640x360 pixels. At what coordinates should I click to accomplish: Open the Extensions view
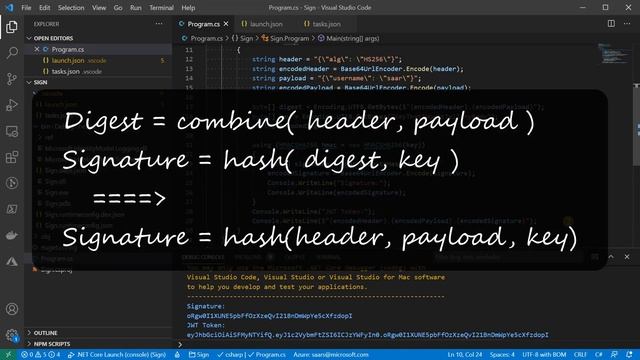[12, 157]
